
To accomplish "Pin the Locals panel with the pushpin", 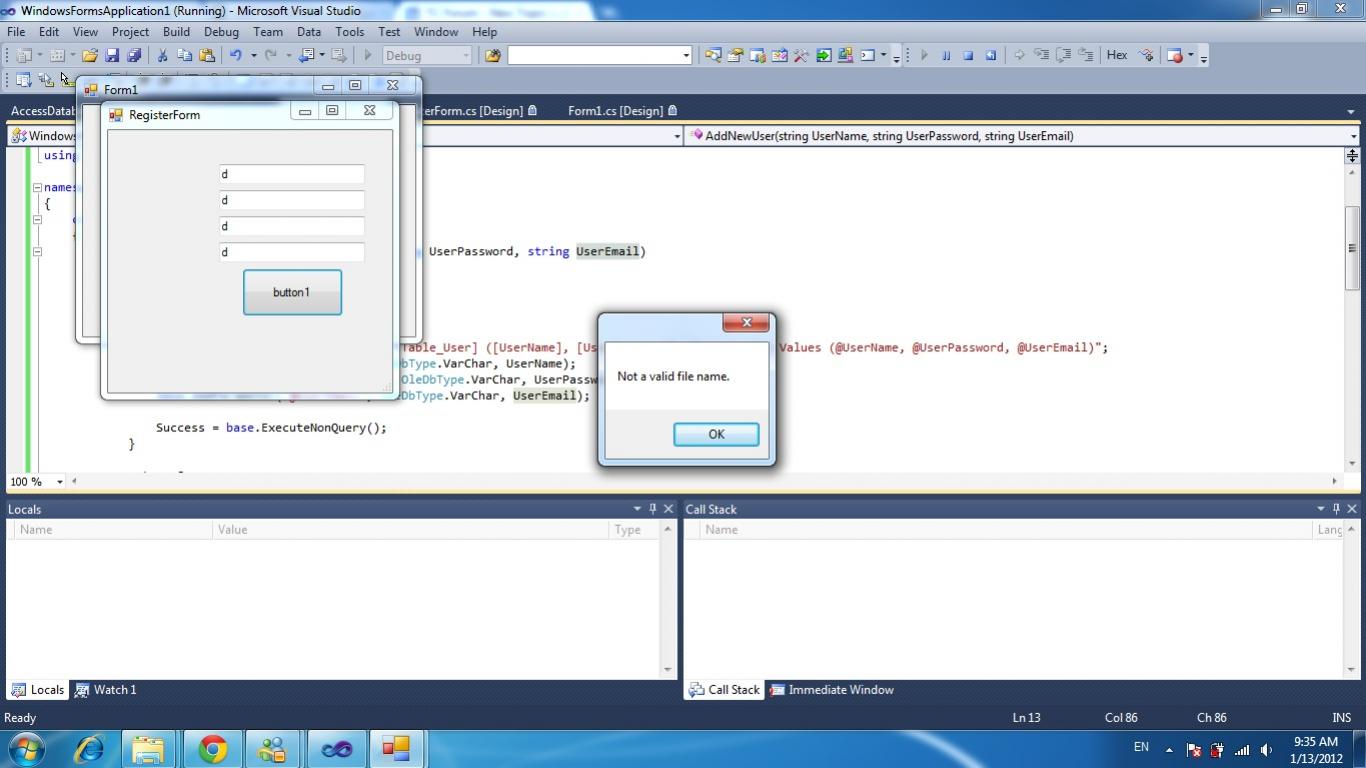I will click(652, 509).
